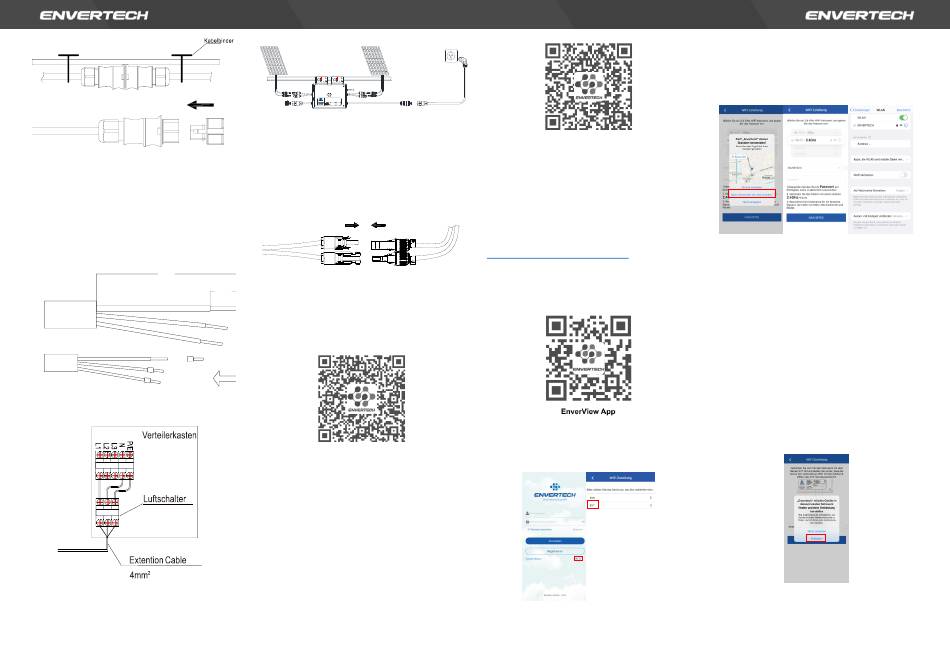Click the Envertech logo in the left header

point(94,15)
